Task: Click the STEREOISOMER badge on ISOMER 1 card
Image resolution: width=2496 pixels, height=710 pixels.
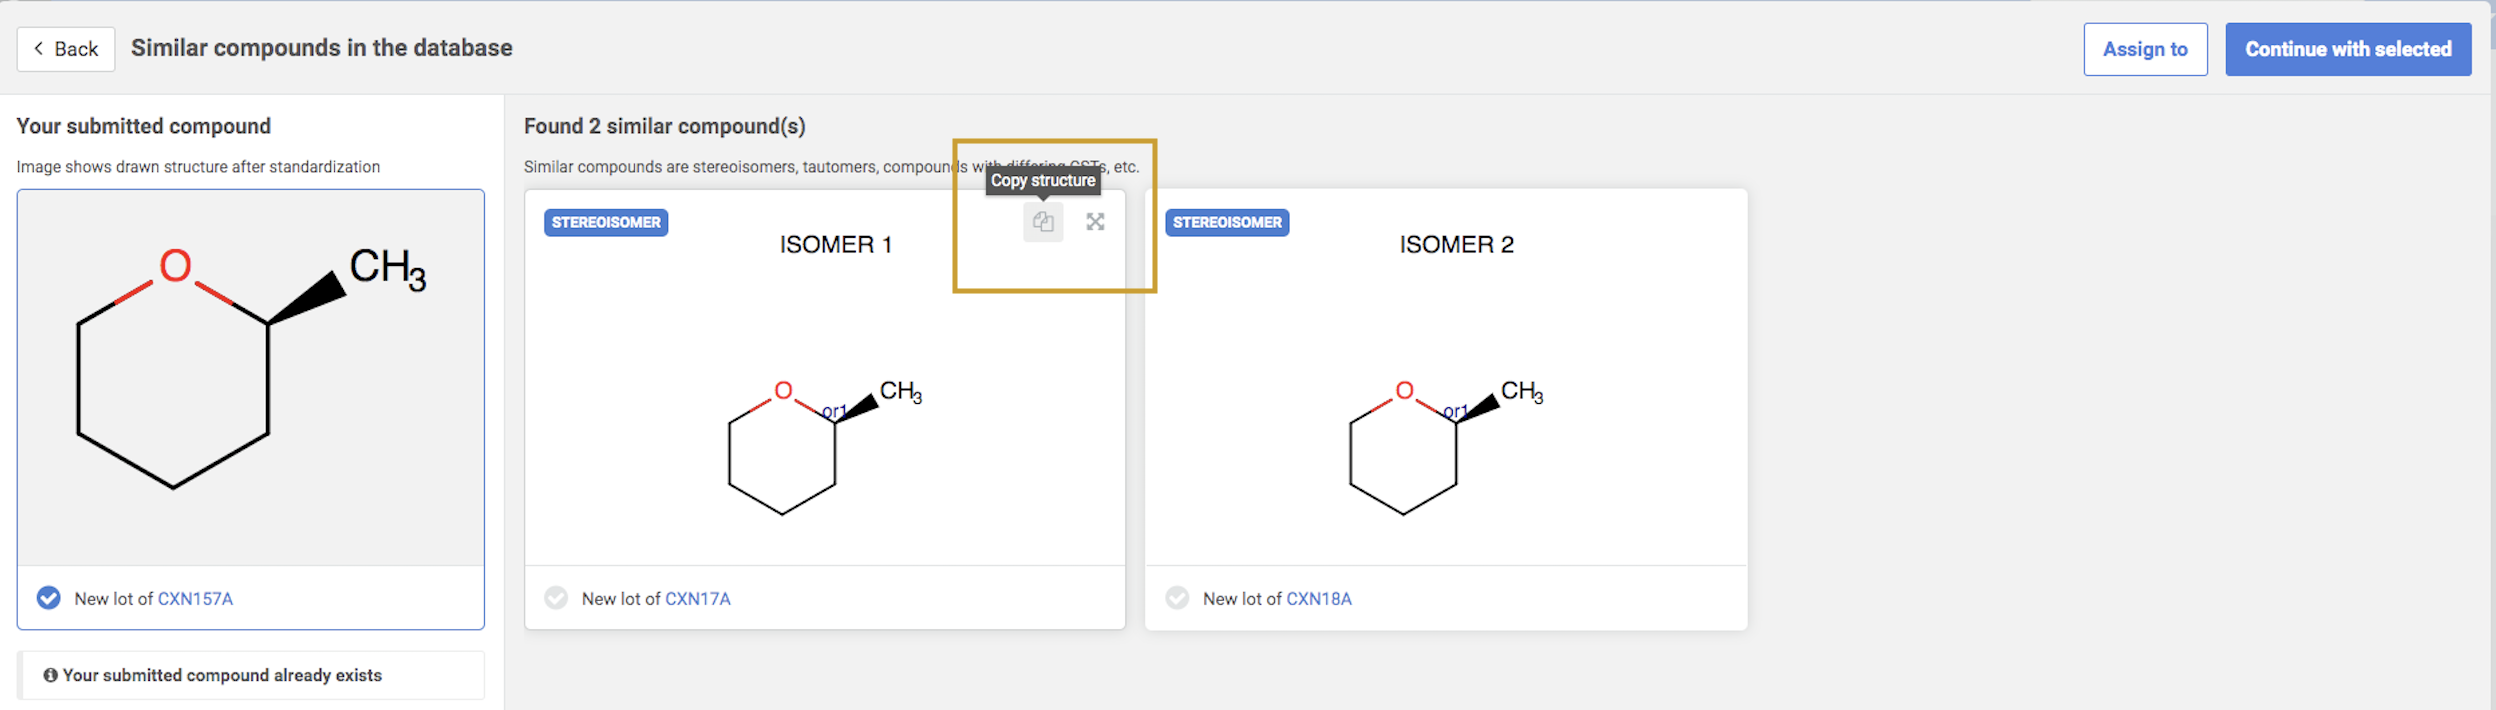Action: pos(606,222)
